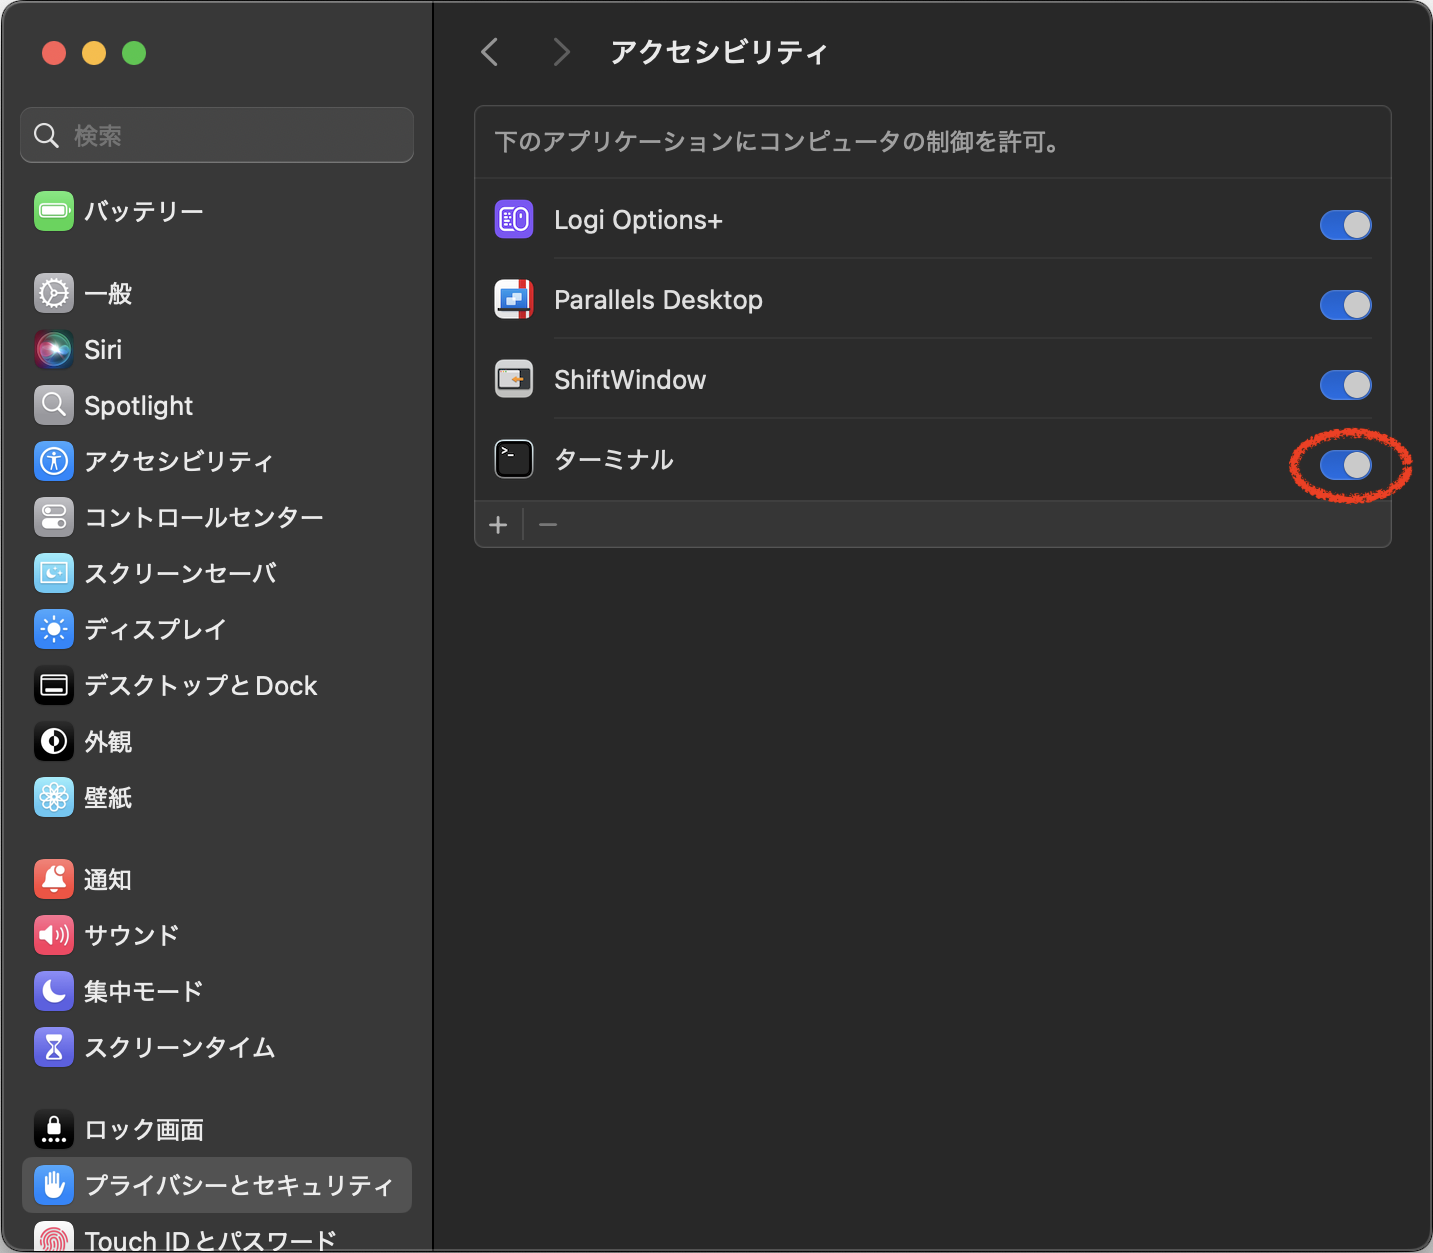Click the green zoom window button
Viewport: 1433px width, 1253px height.
tap(134, 53)
